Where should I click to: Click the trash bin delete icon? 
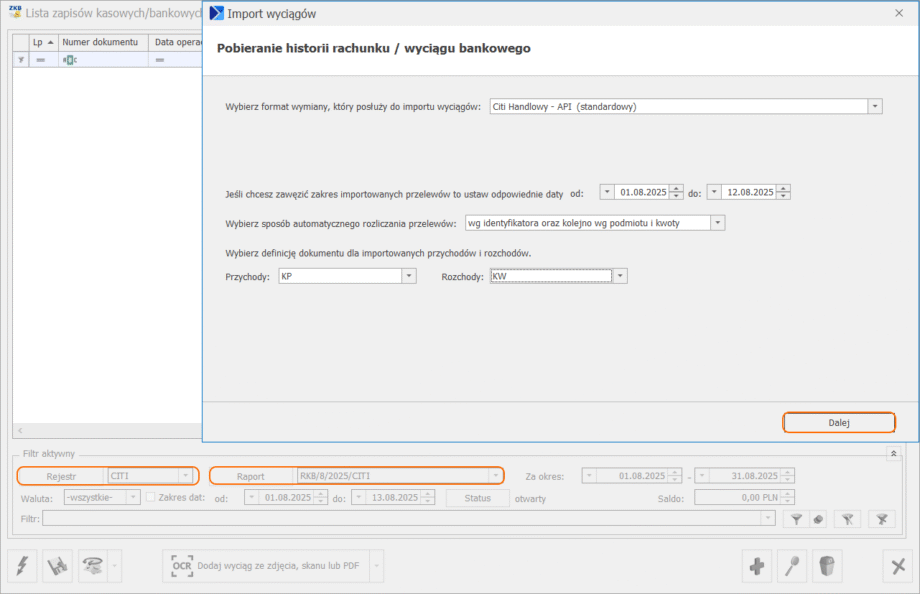tap(826, 567)
